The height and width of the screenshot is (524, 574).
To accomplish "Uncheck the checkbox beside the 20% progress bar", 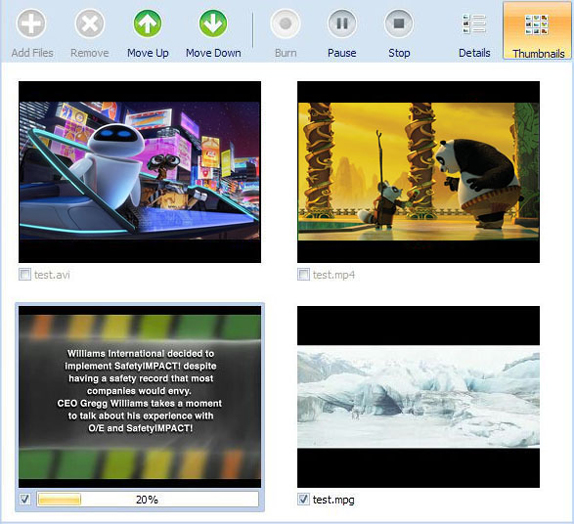I will tap(25, 499).
